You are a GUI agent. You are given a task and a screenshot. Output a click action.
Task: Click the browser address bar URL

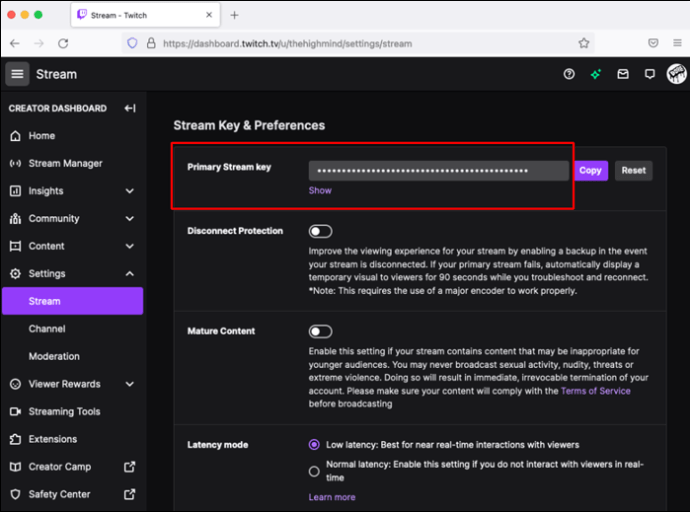287,44
